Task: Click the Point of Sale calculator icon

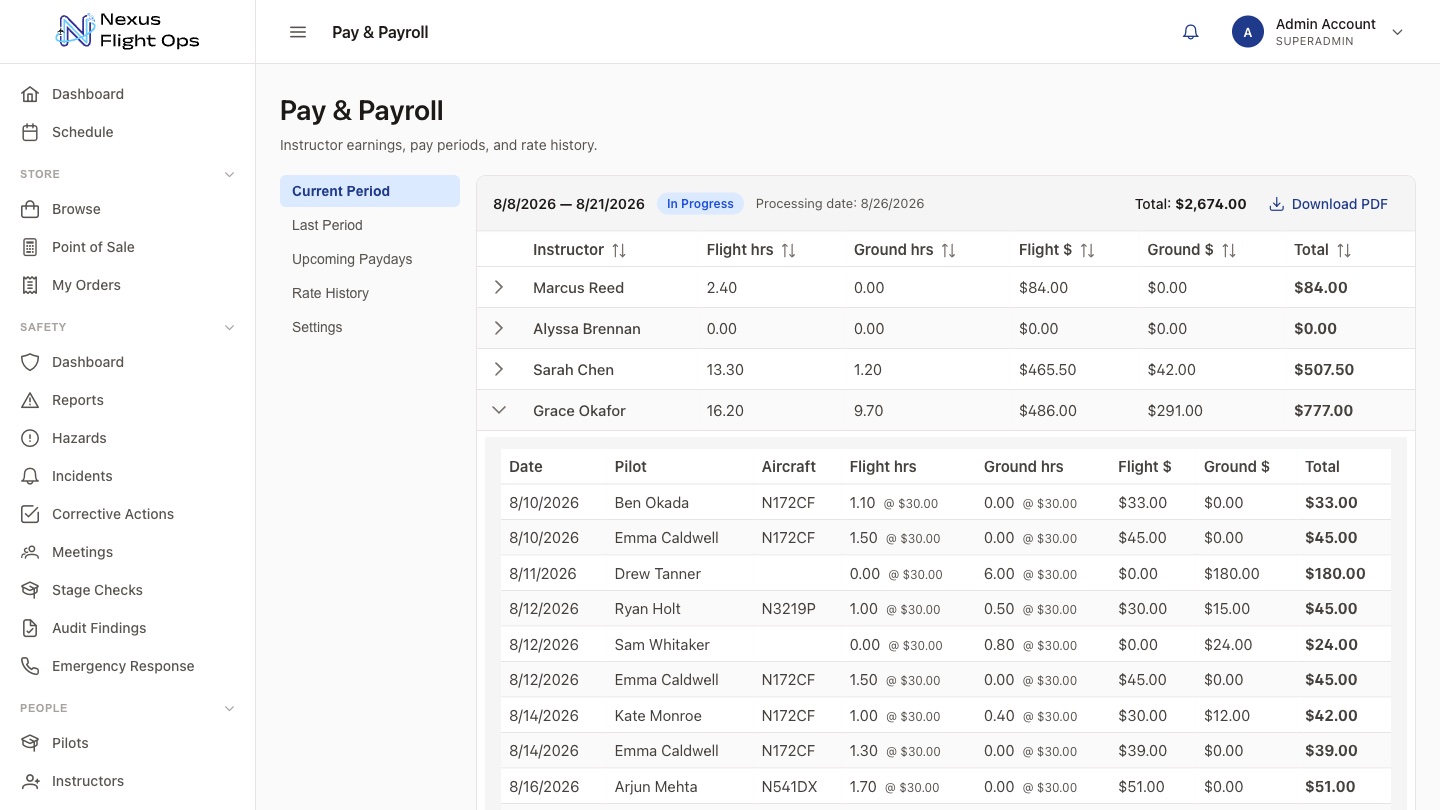Action: tap(31, 247)
